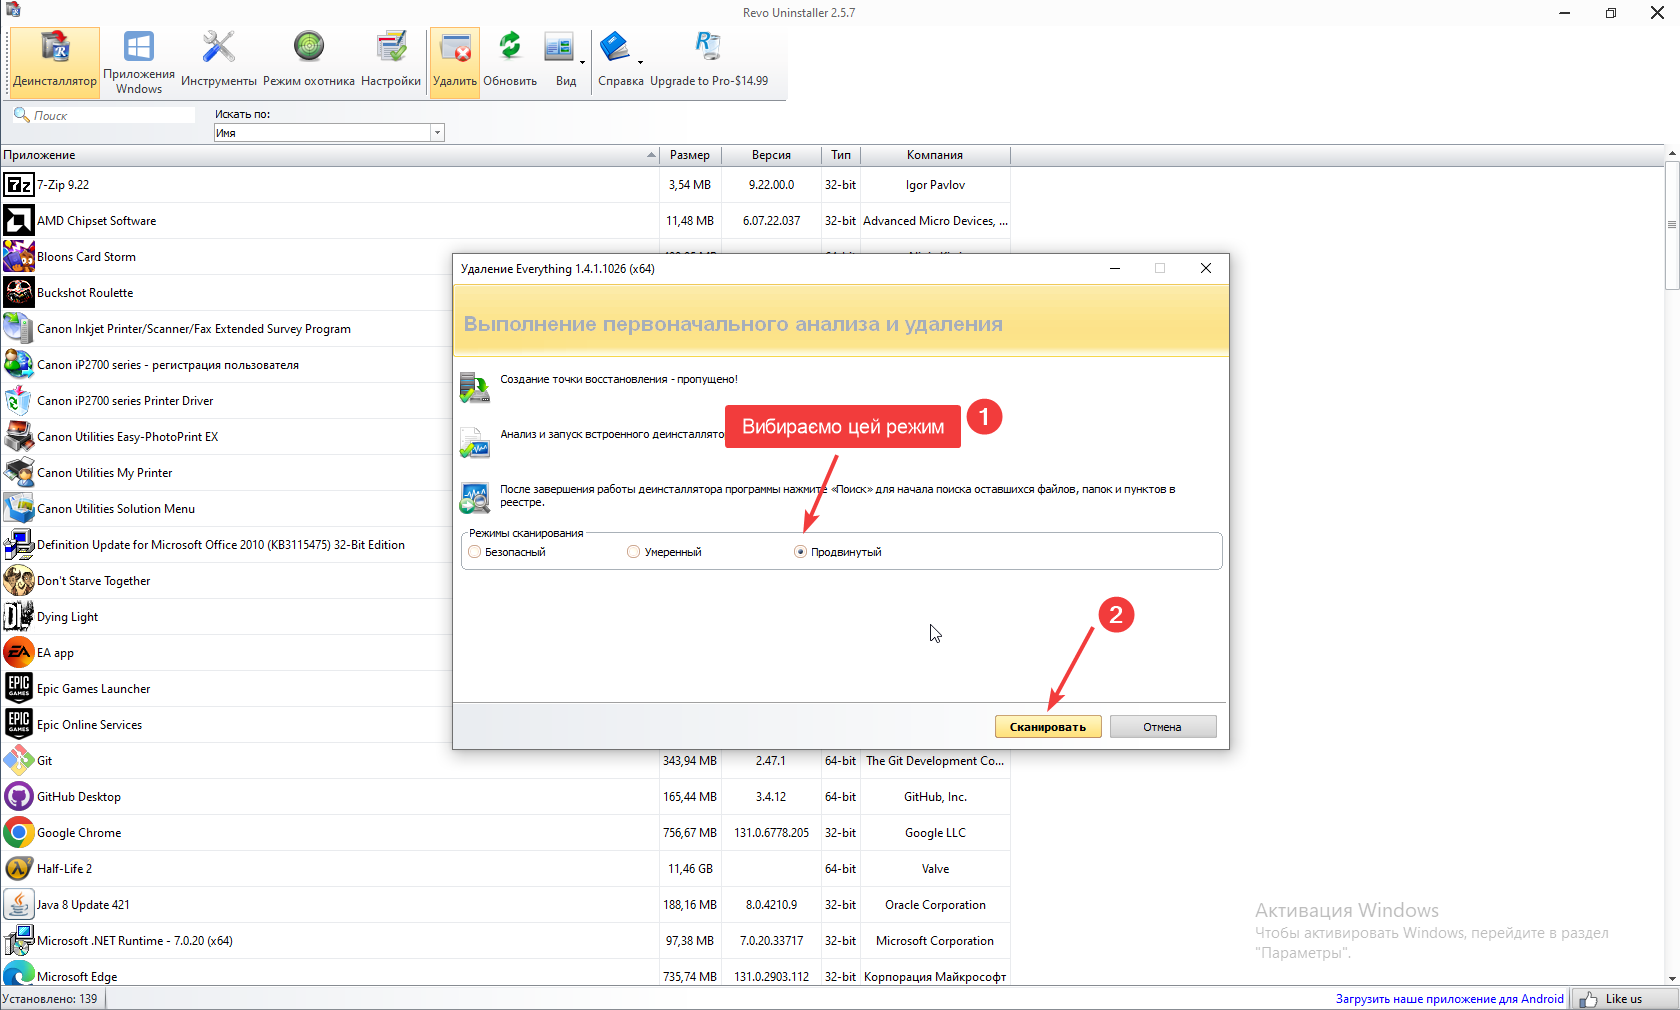Sort list by Размер column header
This screenshot has width=1680, height=1010.
pyautogui.click(x=690, y=155)
